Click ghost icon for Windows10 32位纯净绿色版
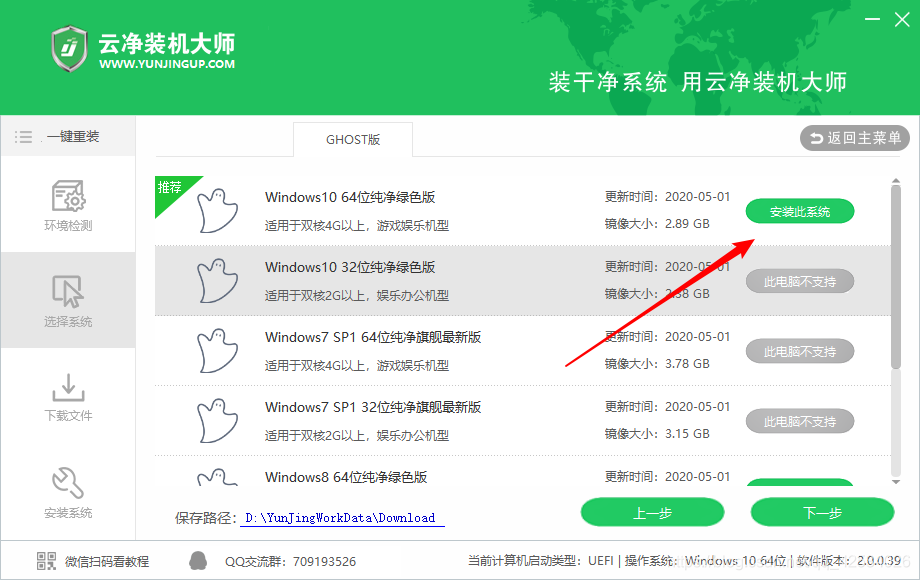This screenshot has height=580, width=920. pyautogui.click(x=217, y=280)
